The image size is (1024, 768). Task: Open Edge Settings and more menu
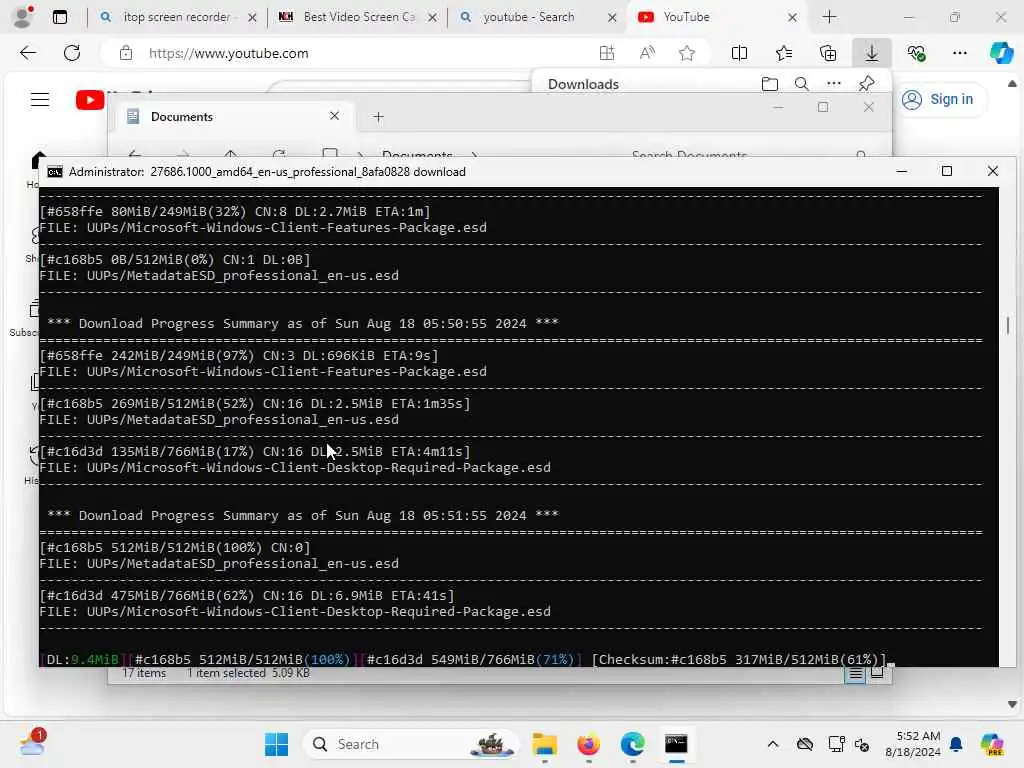point(959,53)
